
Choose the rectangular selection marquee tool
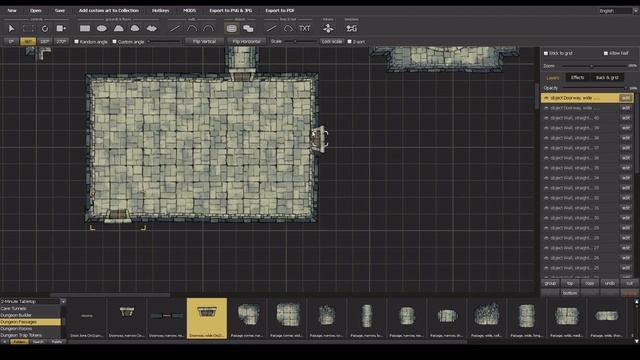click(x=28, y=28)
